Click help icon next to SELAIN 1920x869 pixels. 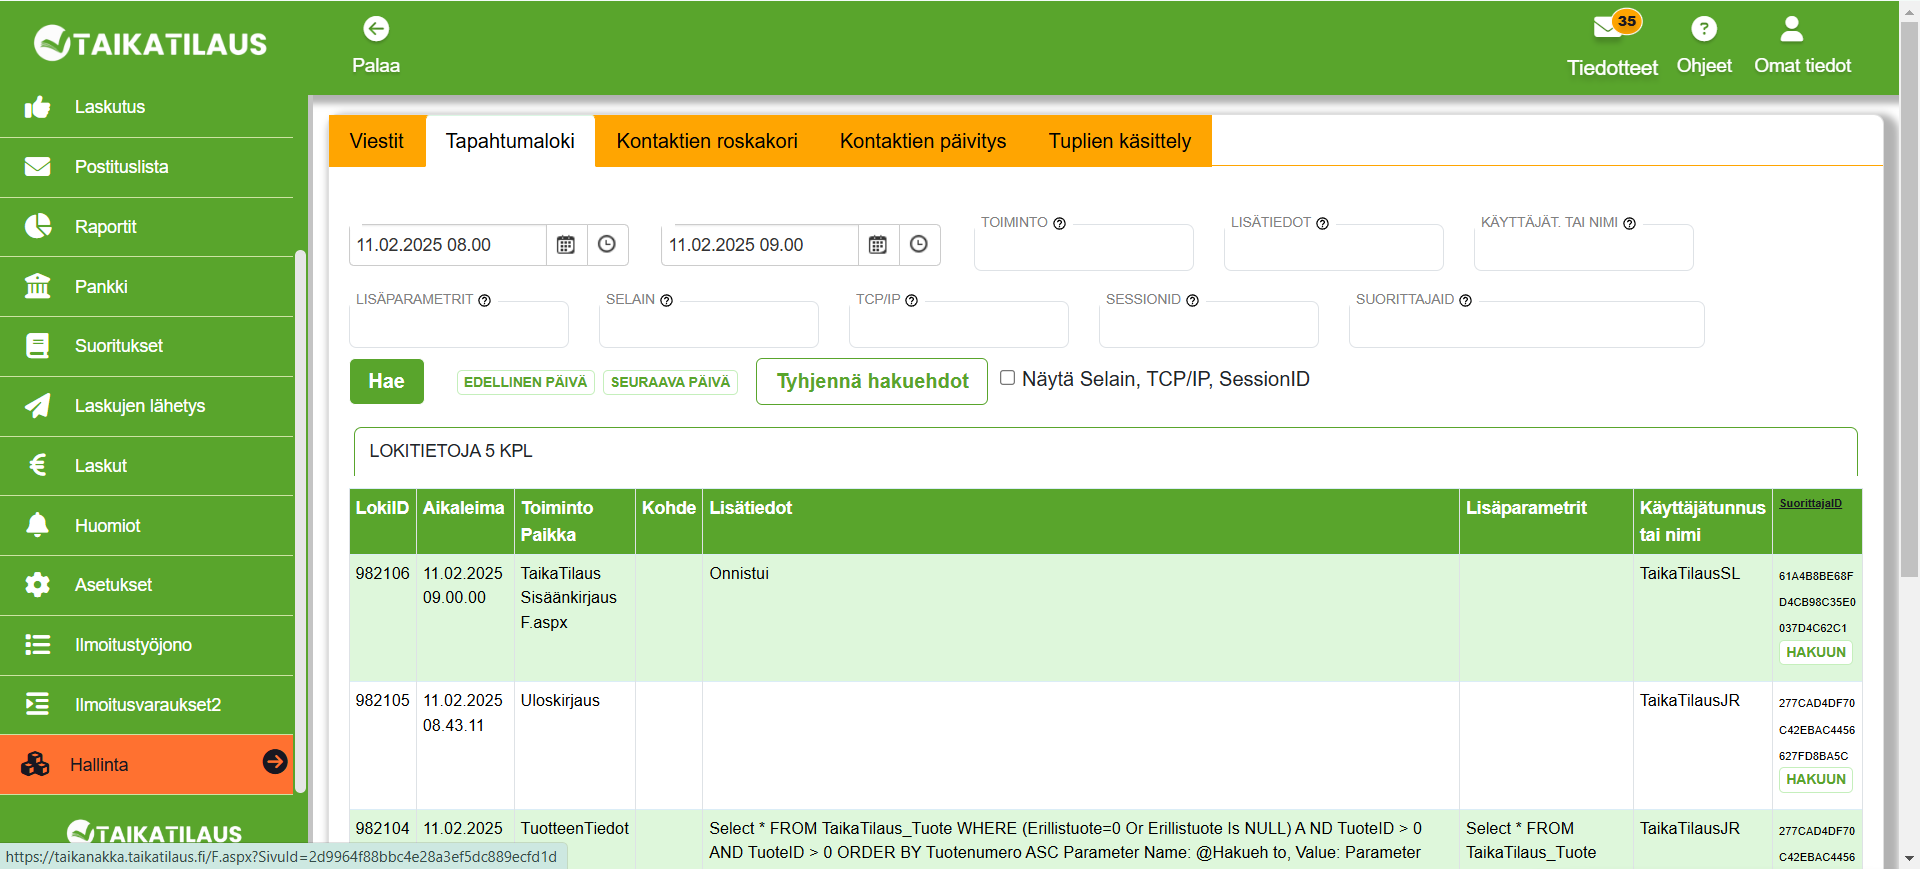[667, 300]
